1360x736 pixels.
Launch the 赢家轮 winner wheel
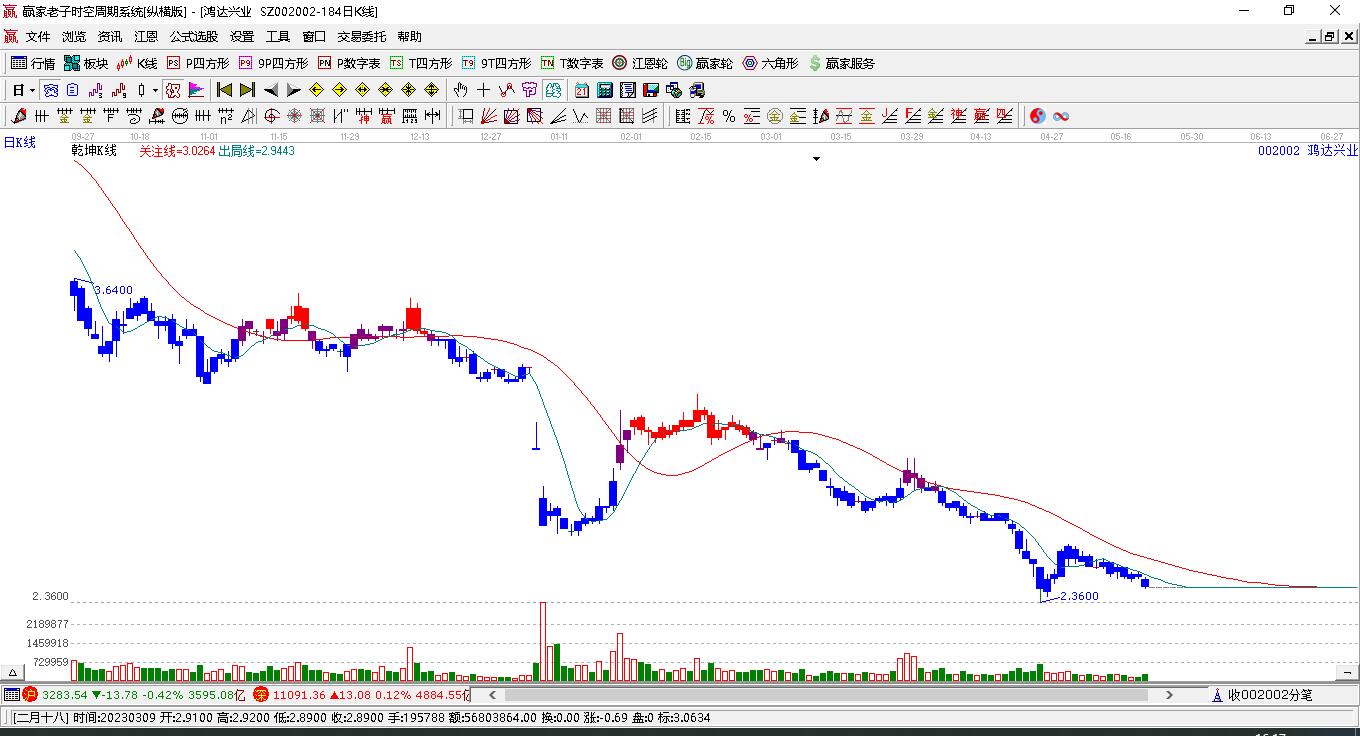[705, 63]
